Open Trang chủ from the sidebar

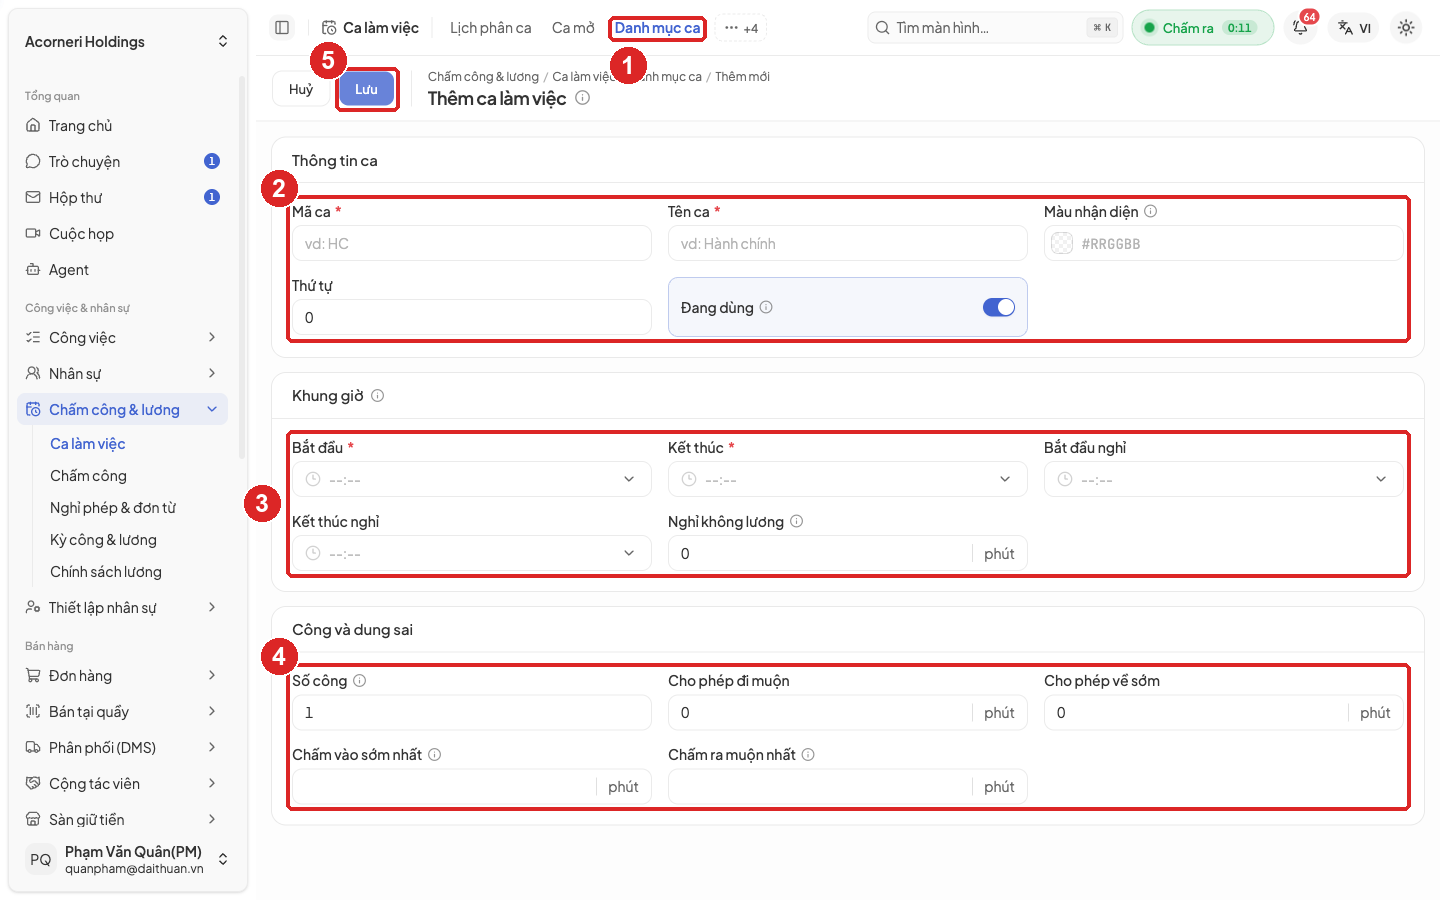pos(123,126)
